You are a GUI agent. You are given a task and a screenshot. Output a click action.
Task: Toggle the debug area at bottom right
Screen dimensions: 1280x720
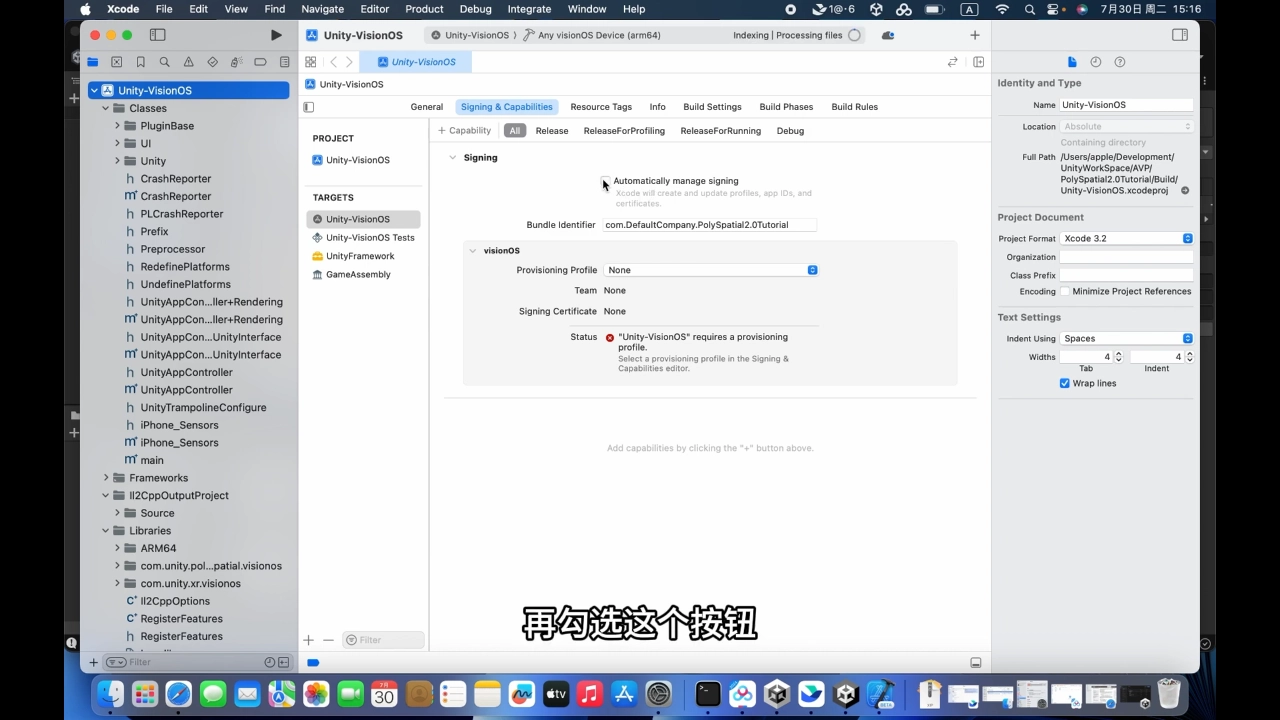(x=976, y=663)
